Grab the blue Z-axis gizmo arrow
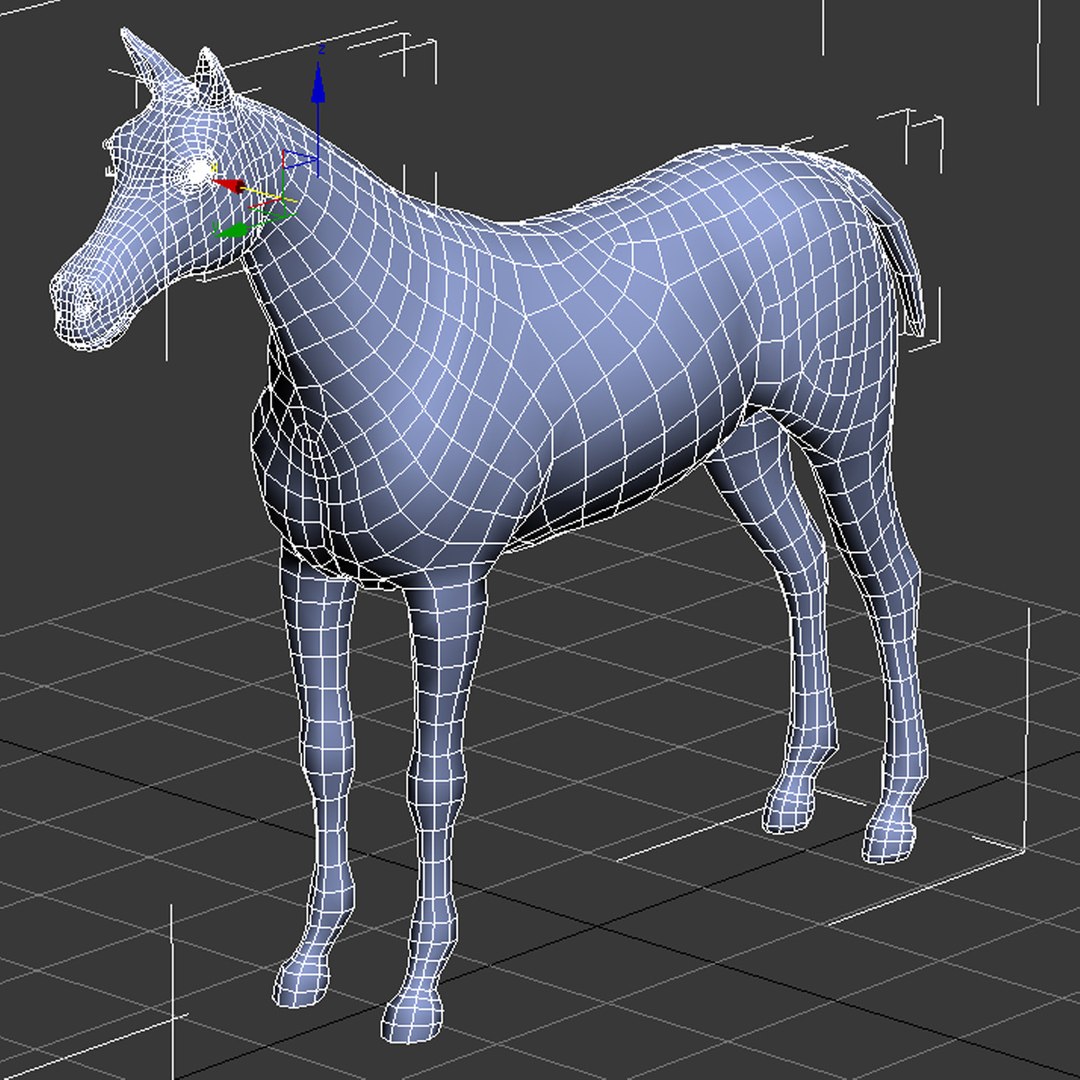Screen dimensions: 1080x1080 [318, 83]
